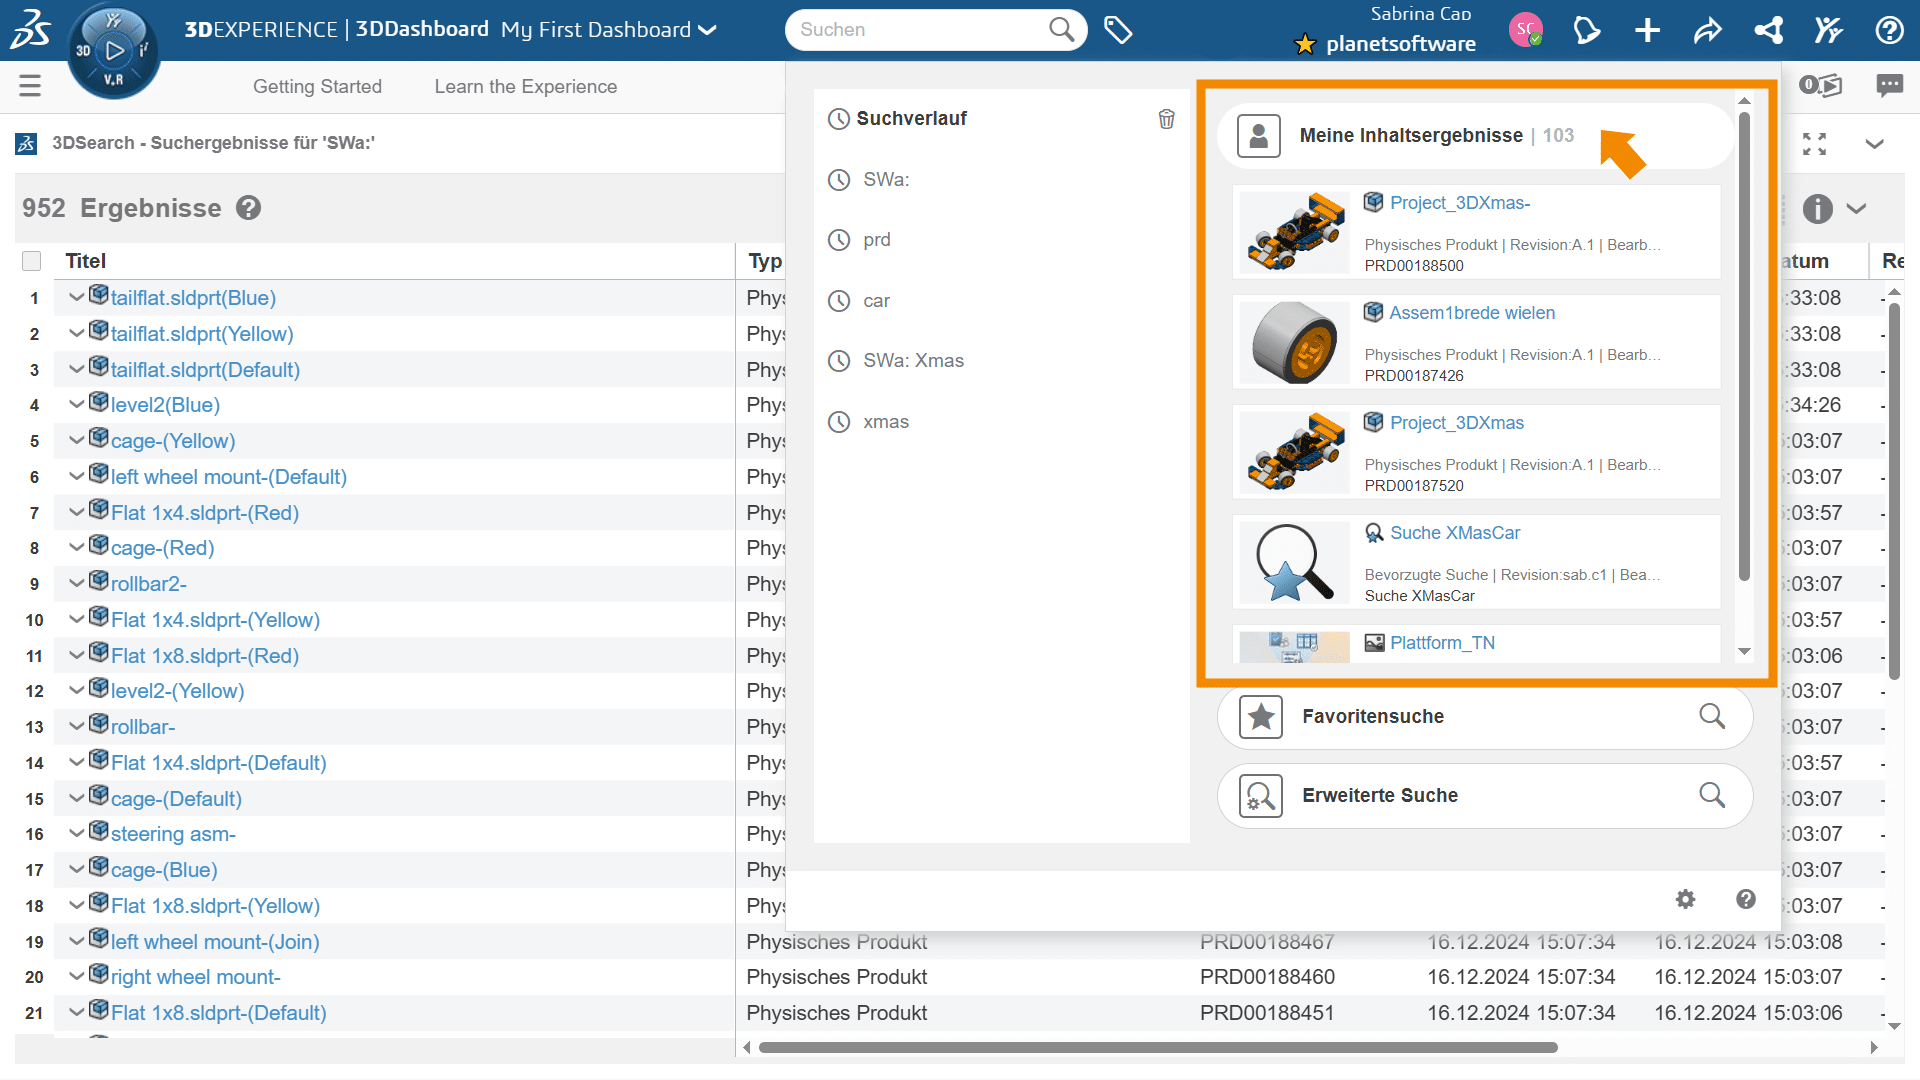This screenshot has width=1920, height=1080.
Task: Open the 3D compass in top left
Action: pyautogui.click(x=113, y=51)
